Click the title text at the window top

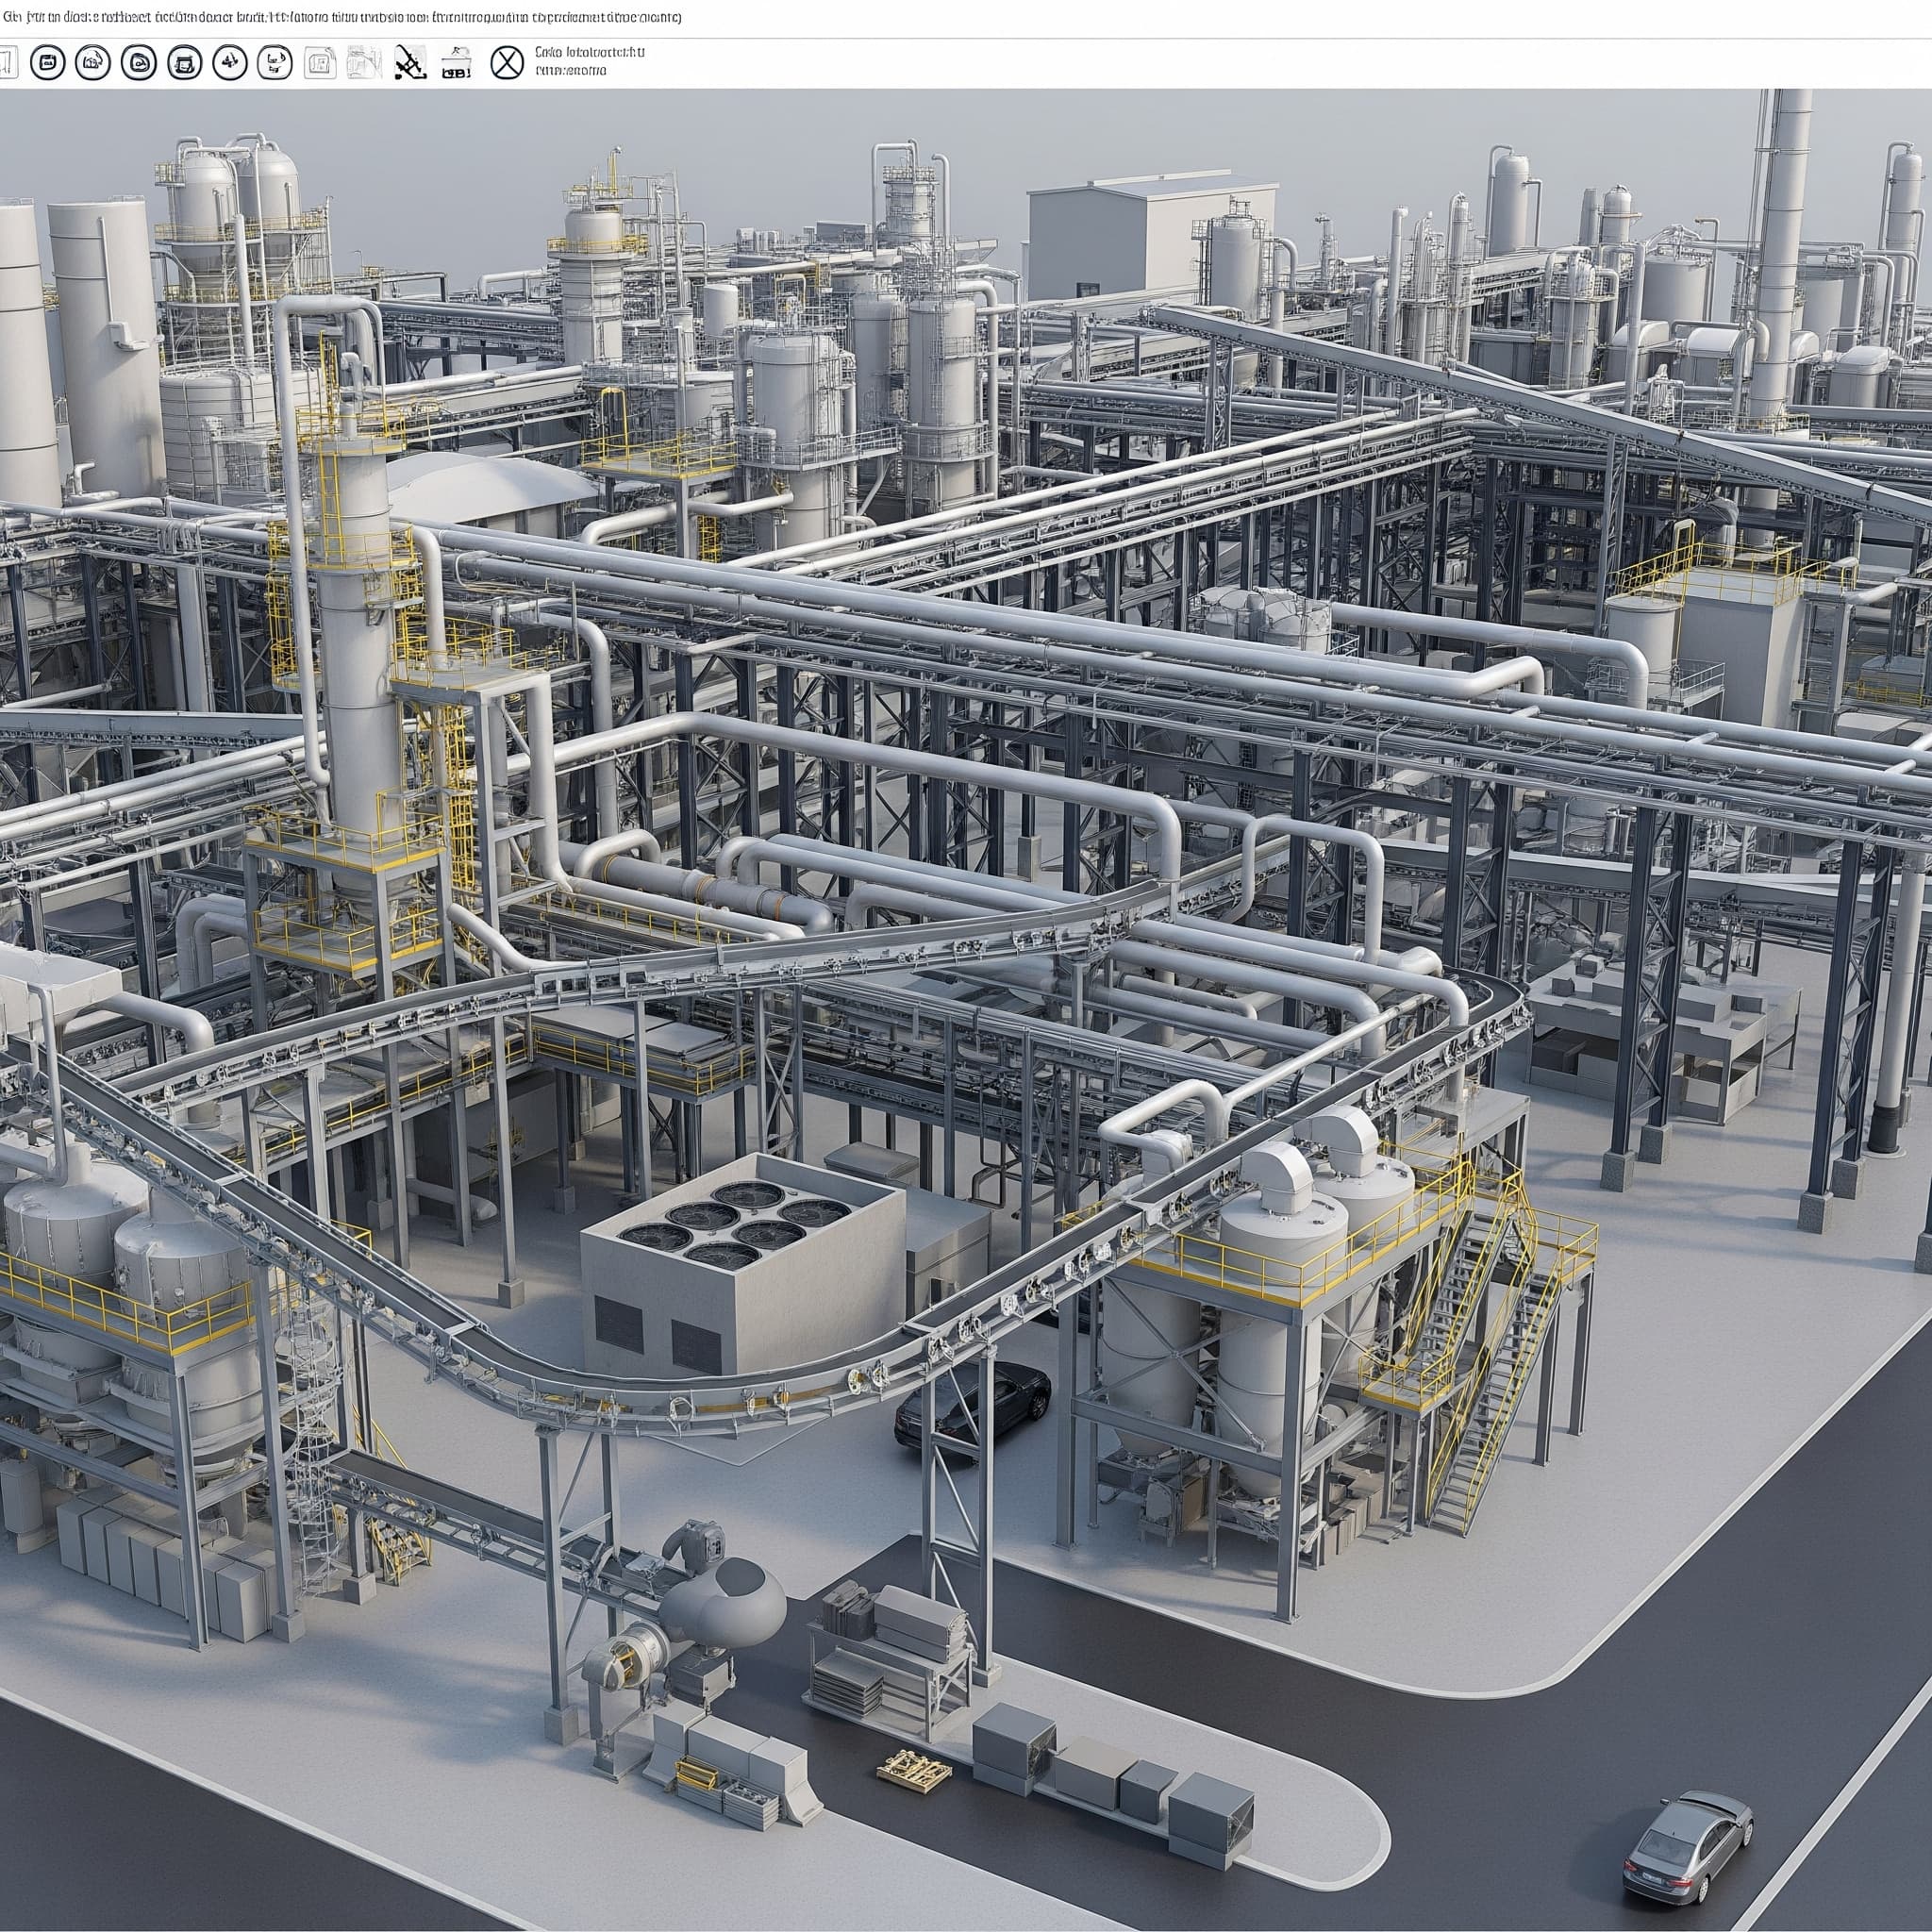tap(340, 17)
